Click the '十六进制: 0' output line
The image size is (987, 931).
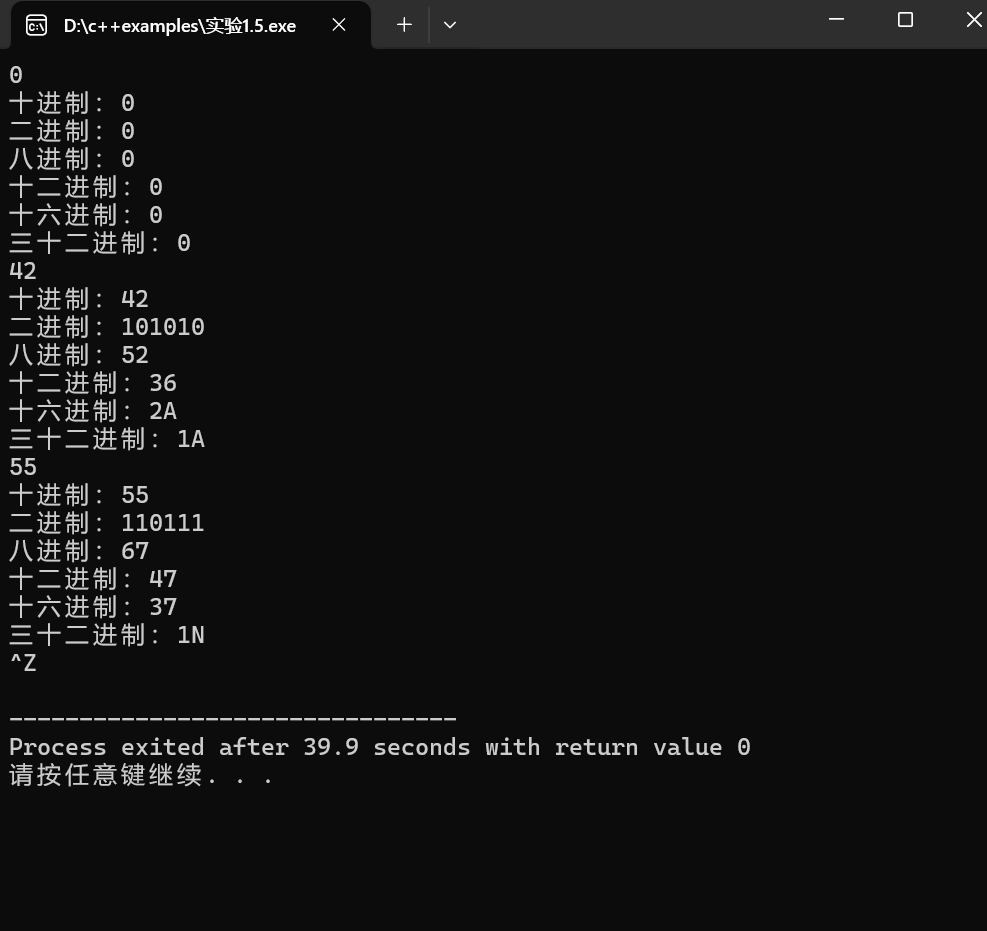[86, 215]
